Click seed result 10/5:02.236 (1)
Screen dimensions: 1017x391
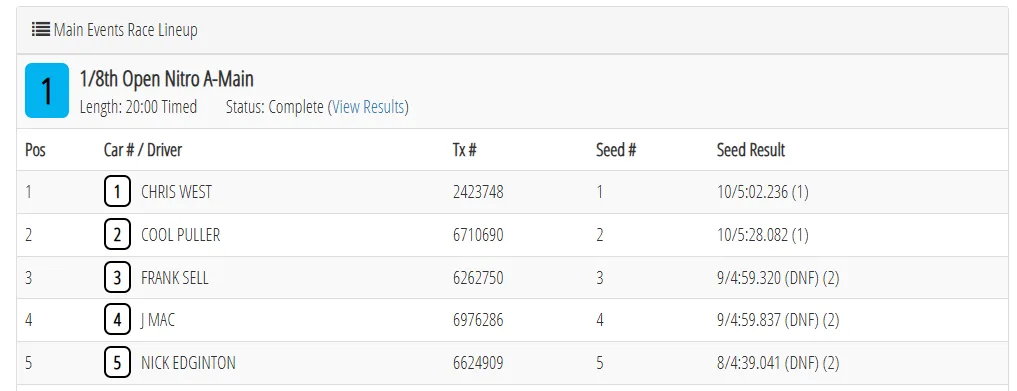coord(762,192)
